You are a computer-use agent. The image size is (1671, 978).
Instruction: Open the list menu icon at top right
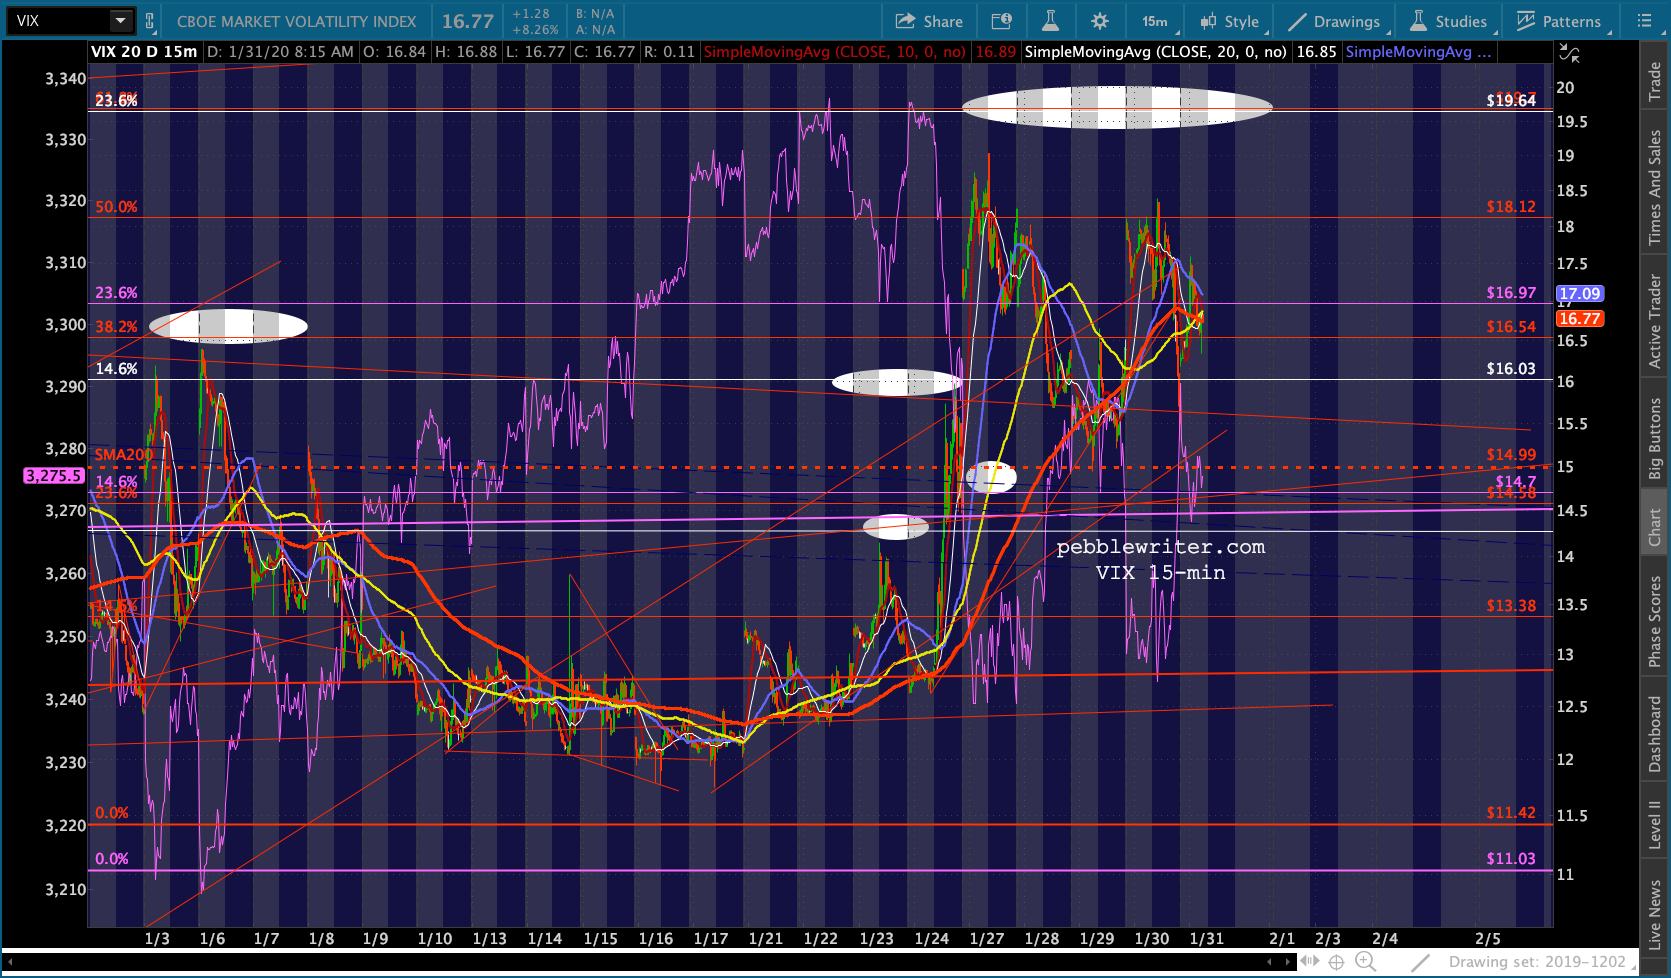[x=1644, y=21]
